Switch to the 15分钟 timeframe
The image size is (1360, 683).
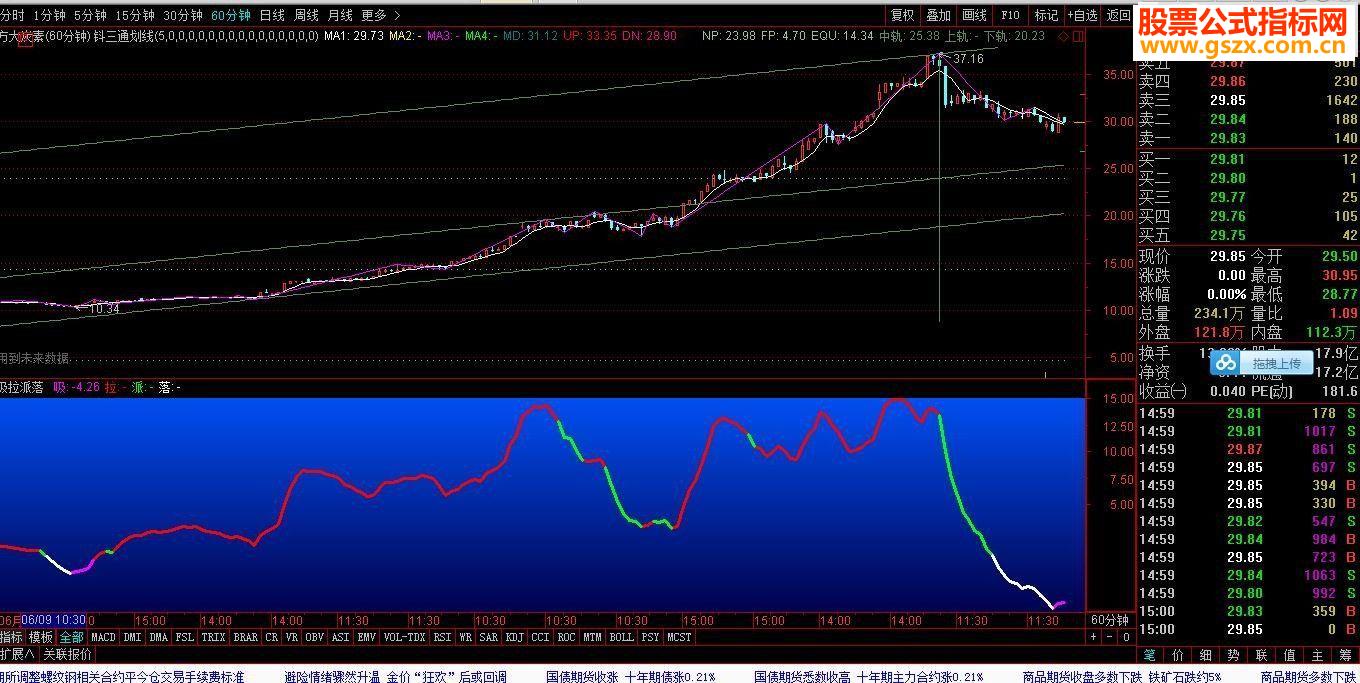[x=135, y=15]
